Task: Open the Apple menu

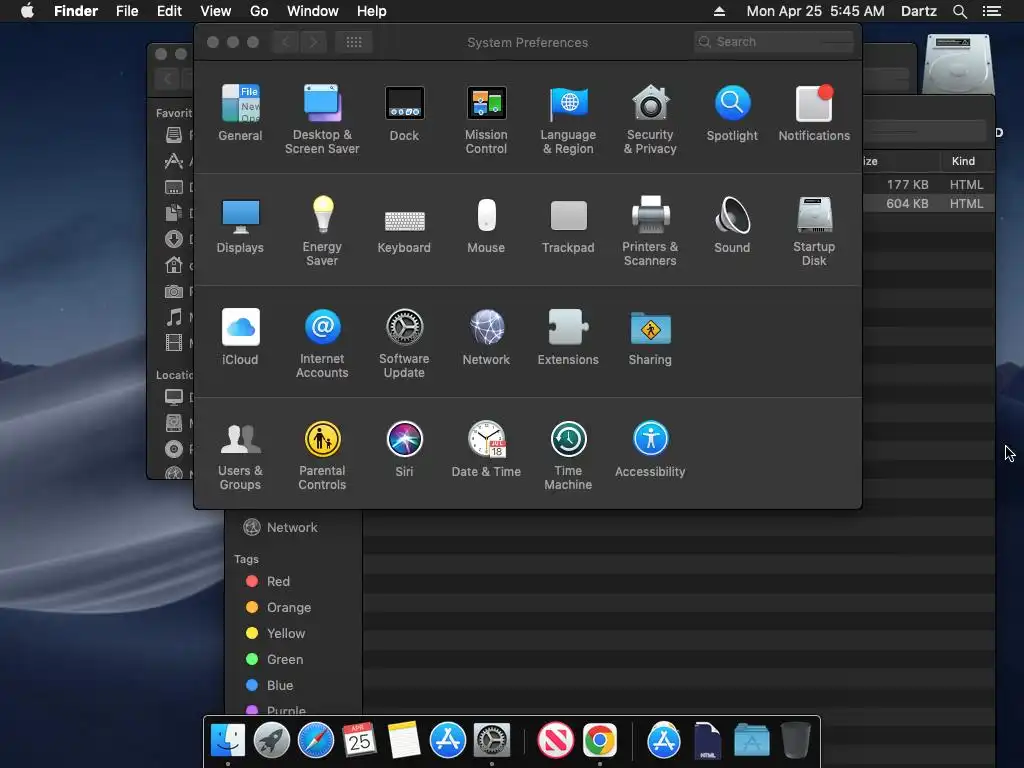Action: pos(27,11)
